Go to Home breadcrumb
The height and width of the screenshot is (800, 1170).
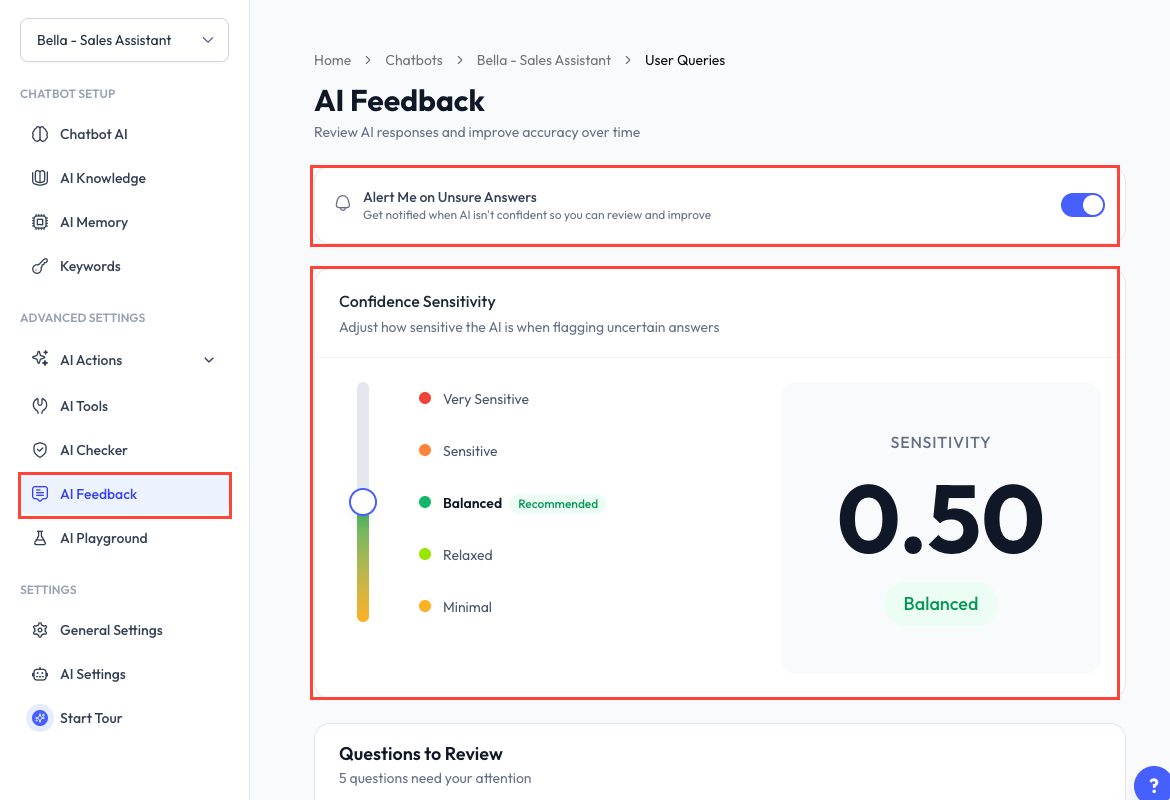[332, 60]
